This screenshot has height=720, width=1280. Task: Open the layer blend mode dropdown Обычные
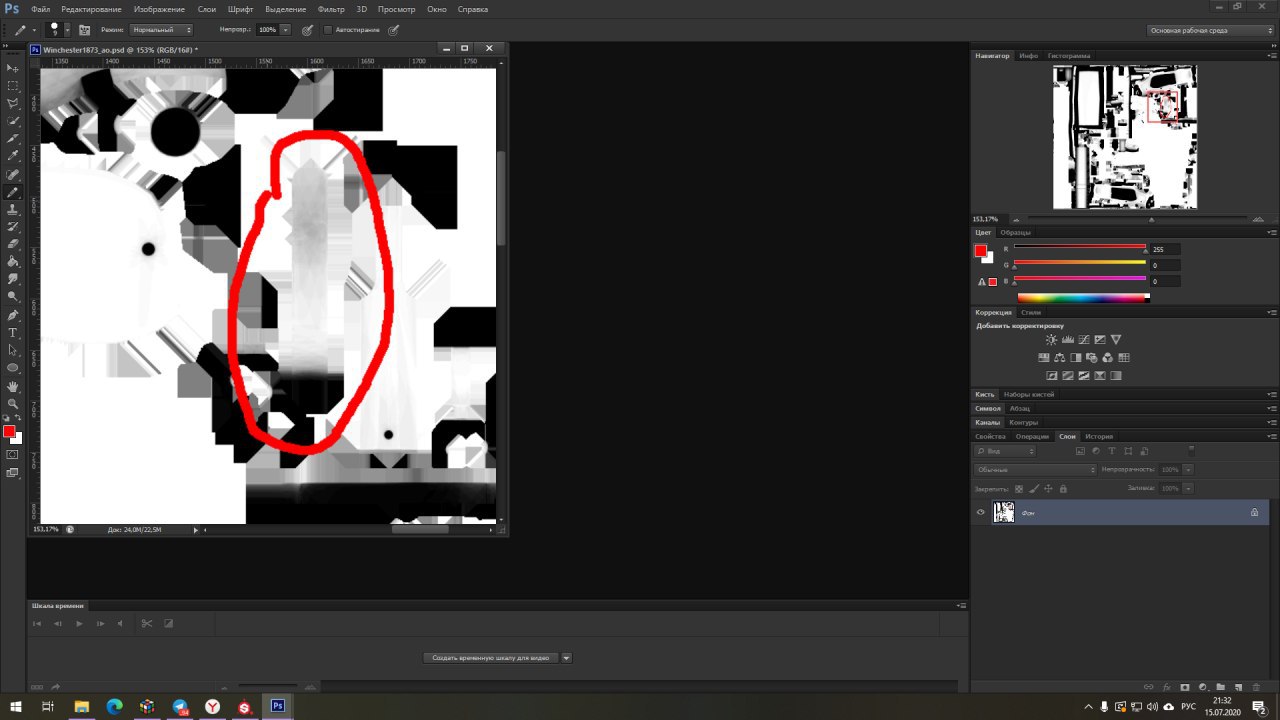tap(1036, 469)
